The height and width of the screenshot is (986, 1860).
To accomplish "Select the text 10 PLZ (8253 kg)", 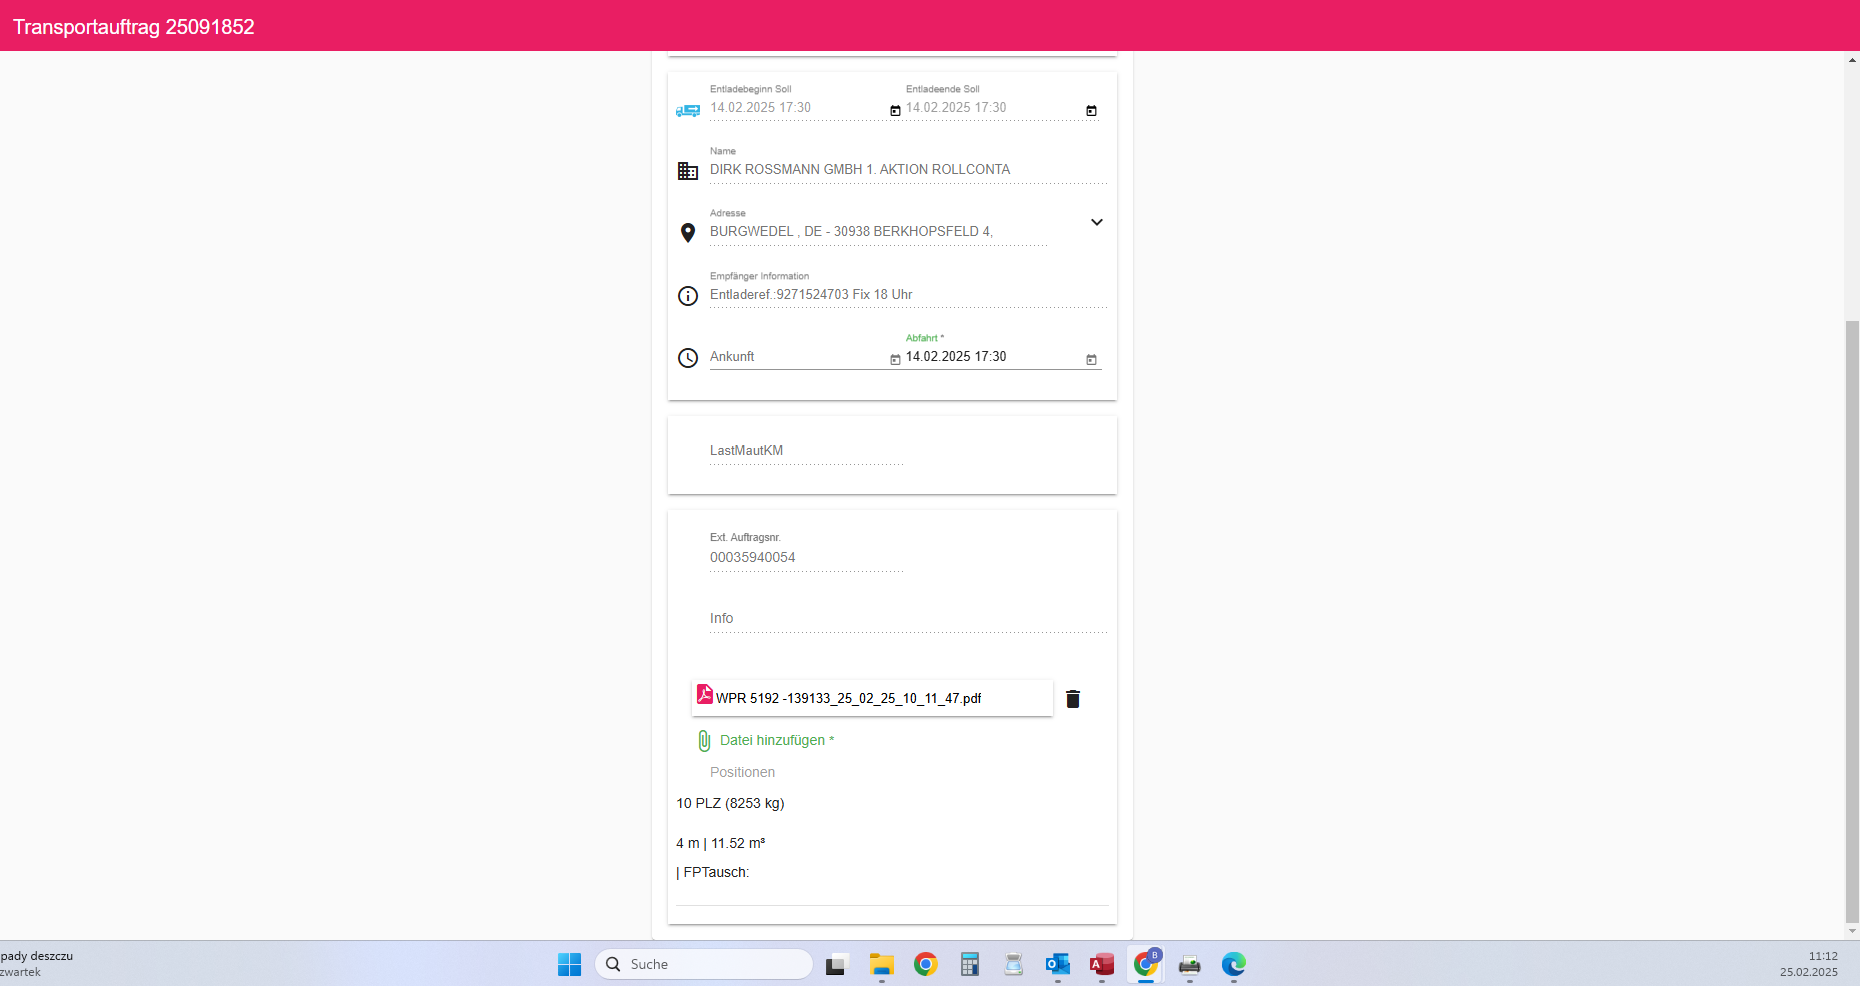I will 730,803.
